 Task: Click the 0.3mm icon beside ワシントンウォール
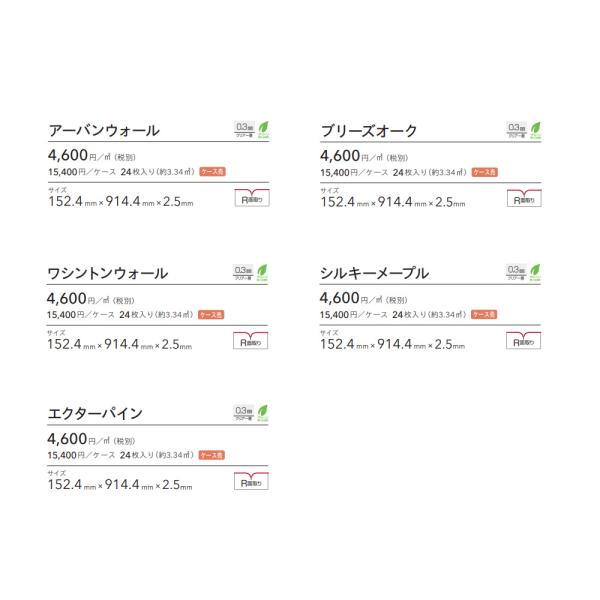click(x=243, y=272)
